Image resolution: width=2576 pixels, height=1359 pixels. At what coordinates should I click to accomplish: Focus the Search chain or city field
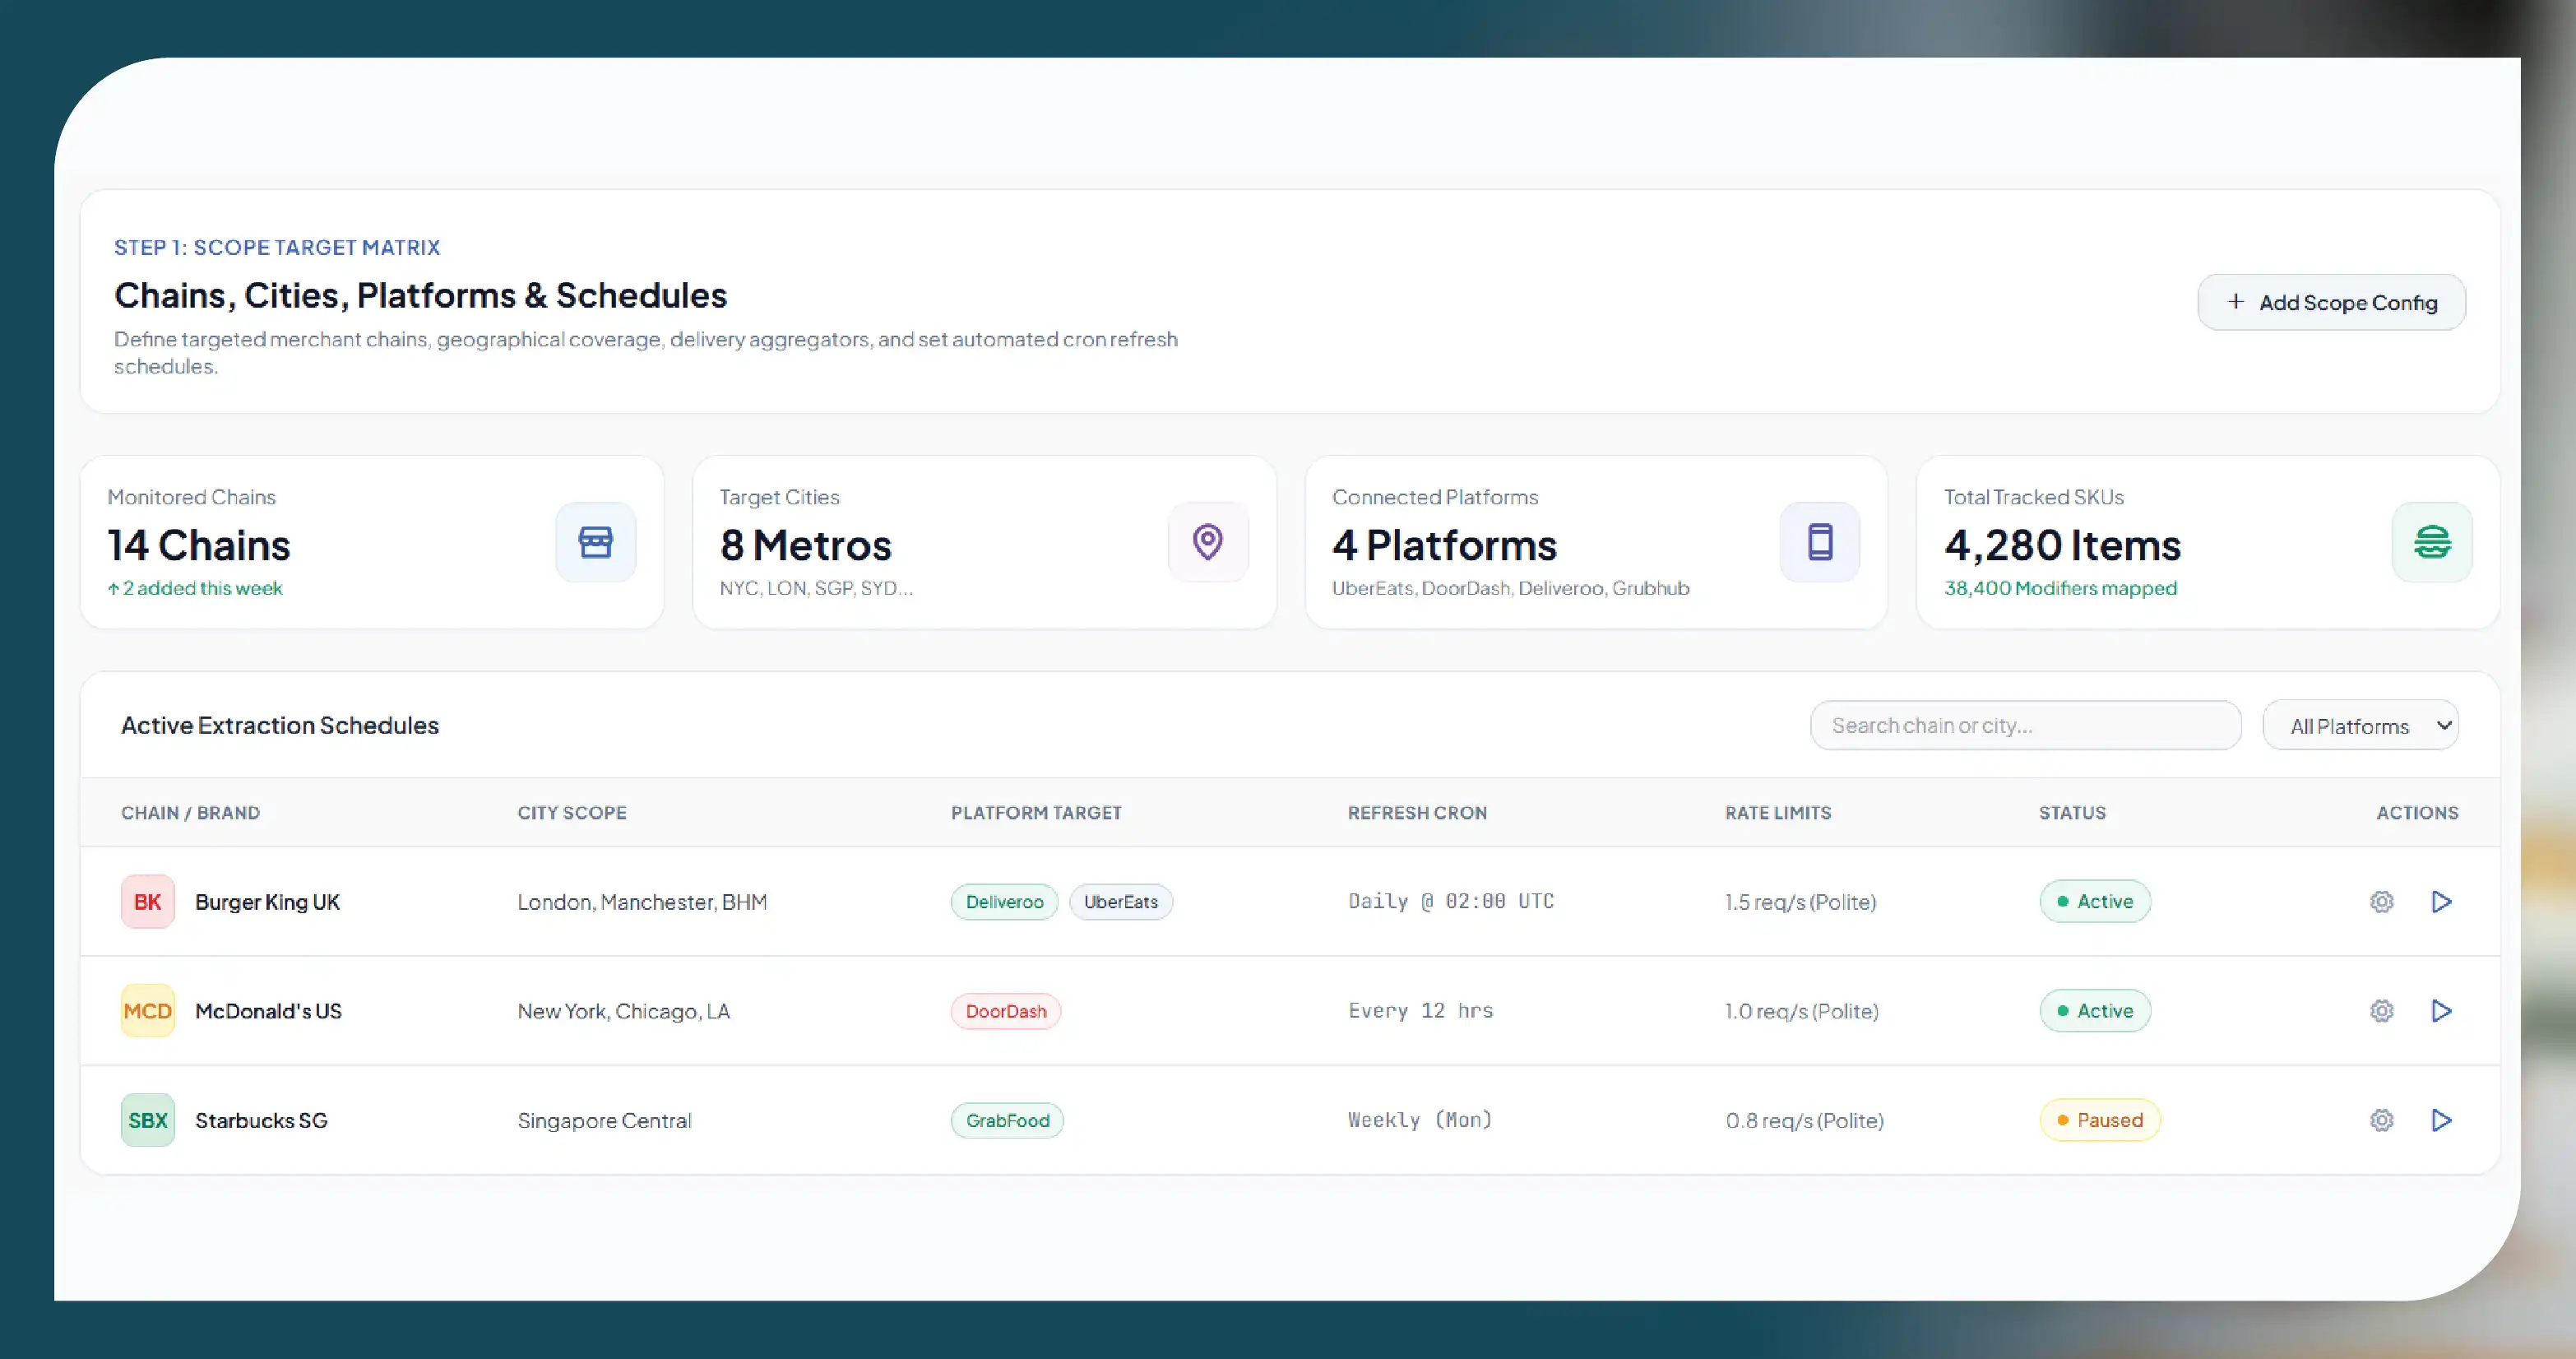pos(2025,725)
